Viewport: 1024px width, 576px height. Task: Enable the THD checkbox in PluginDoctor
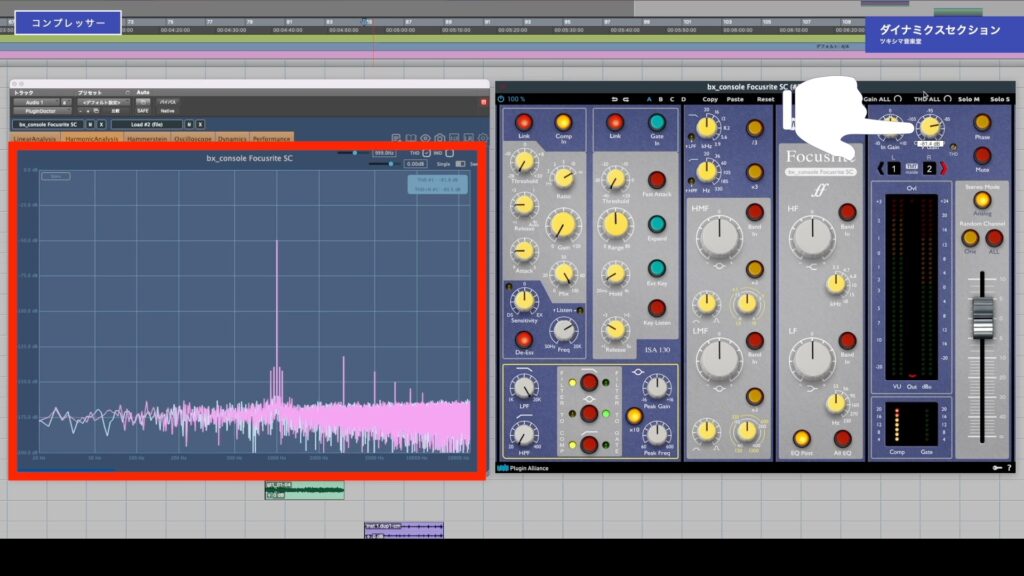[426, 153]
